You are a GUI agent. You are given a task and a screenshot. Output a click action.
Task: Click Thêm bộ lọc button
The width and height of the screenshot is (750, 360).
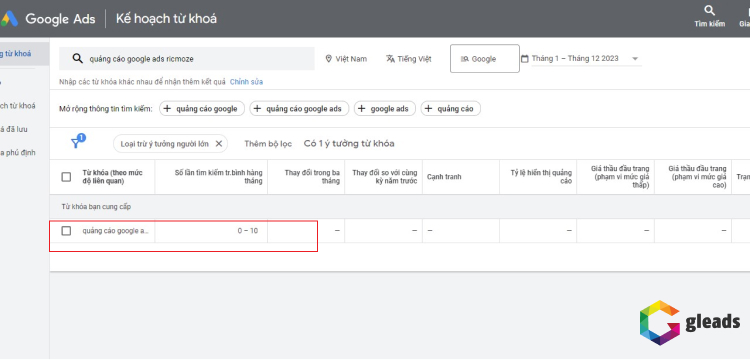click(x=268, y=143)
